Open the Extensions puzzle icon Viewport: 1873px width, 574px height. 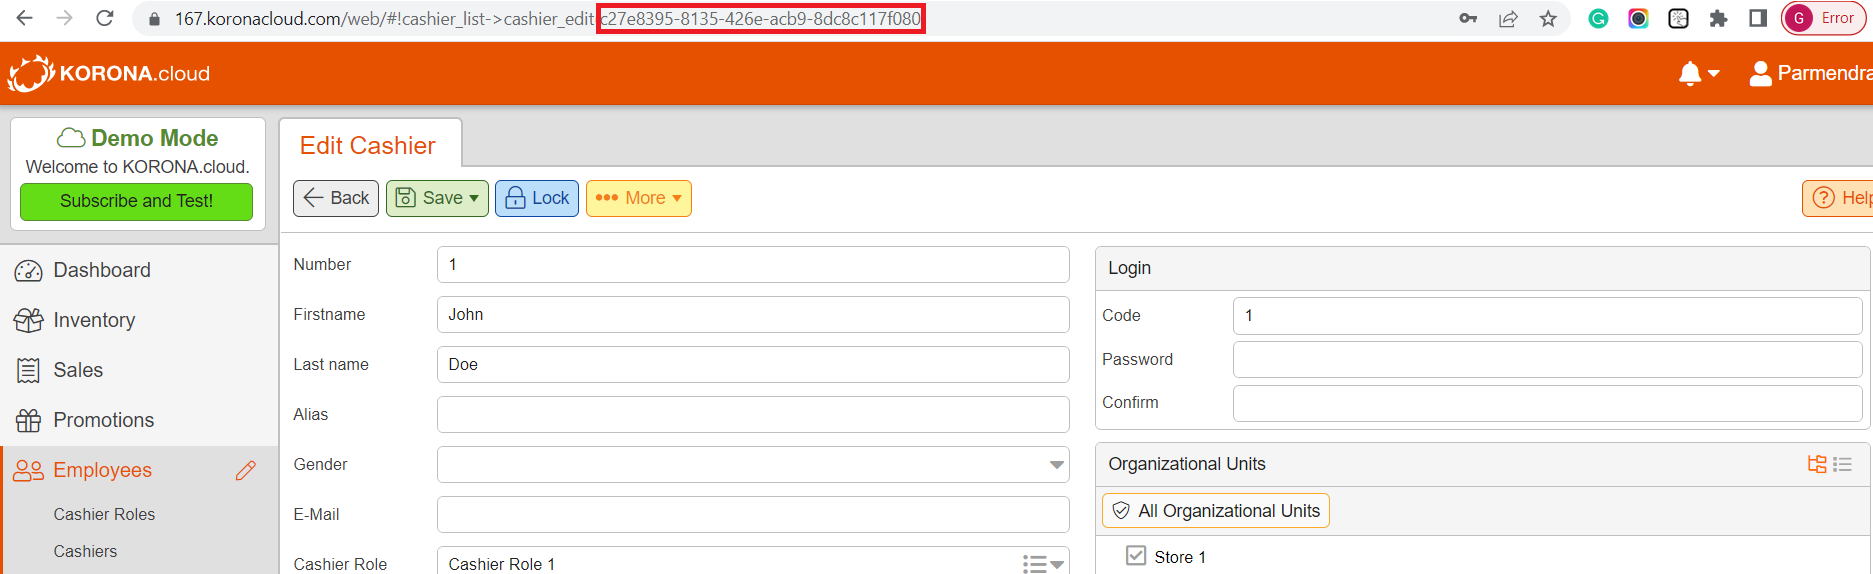point(1718,18)
